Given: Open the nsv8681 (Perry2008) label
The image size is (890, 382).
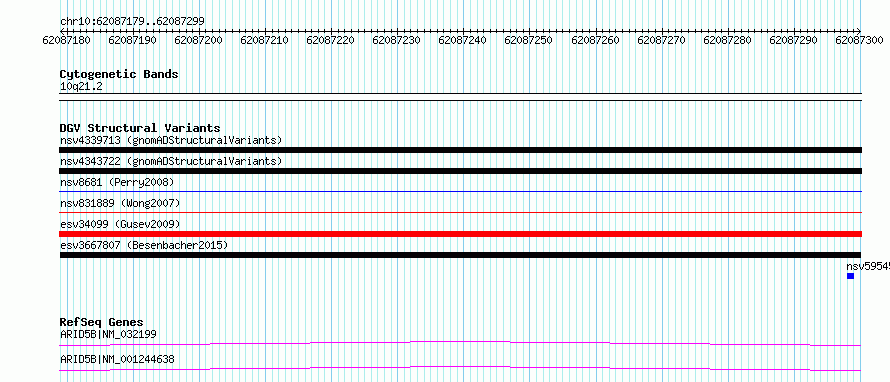Looking at the screenshot, I should [117, 182].
